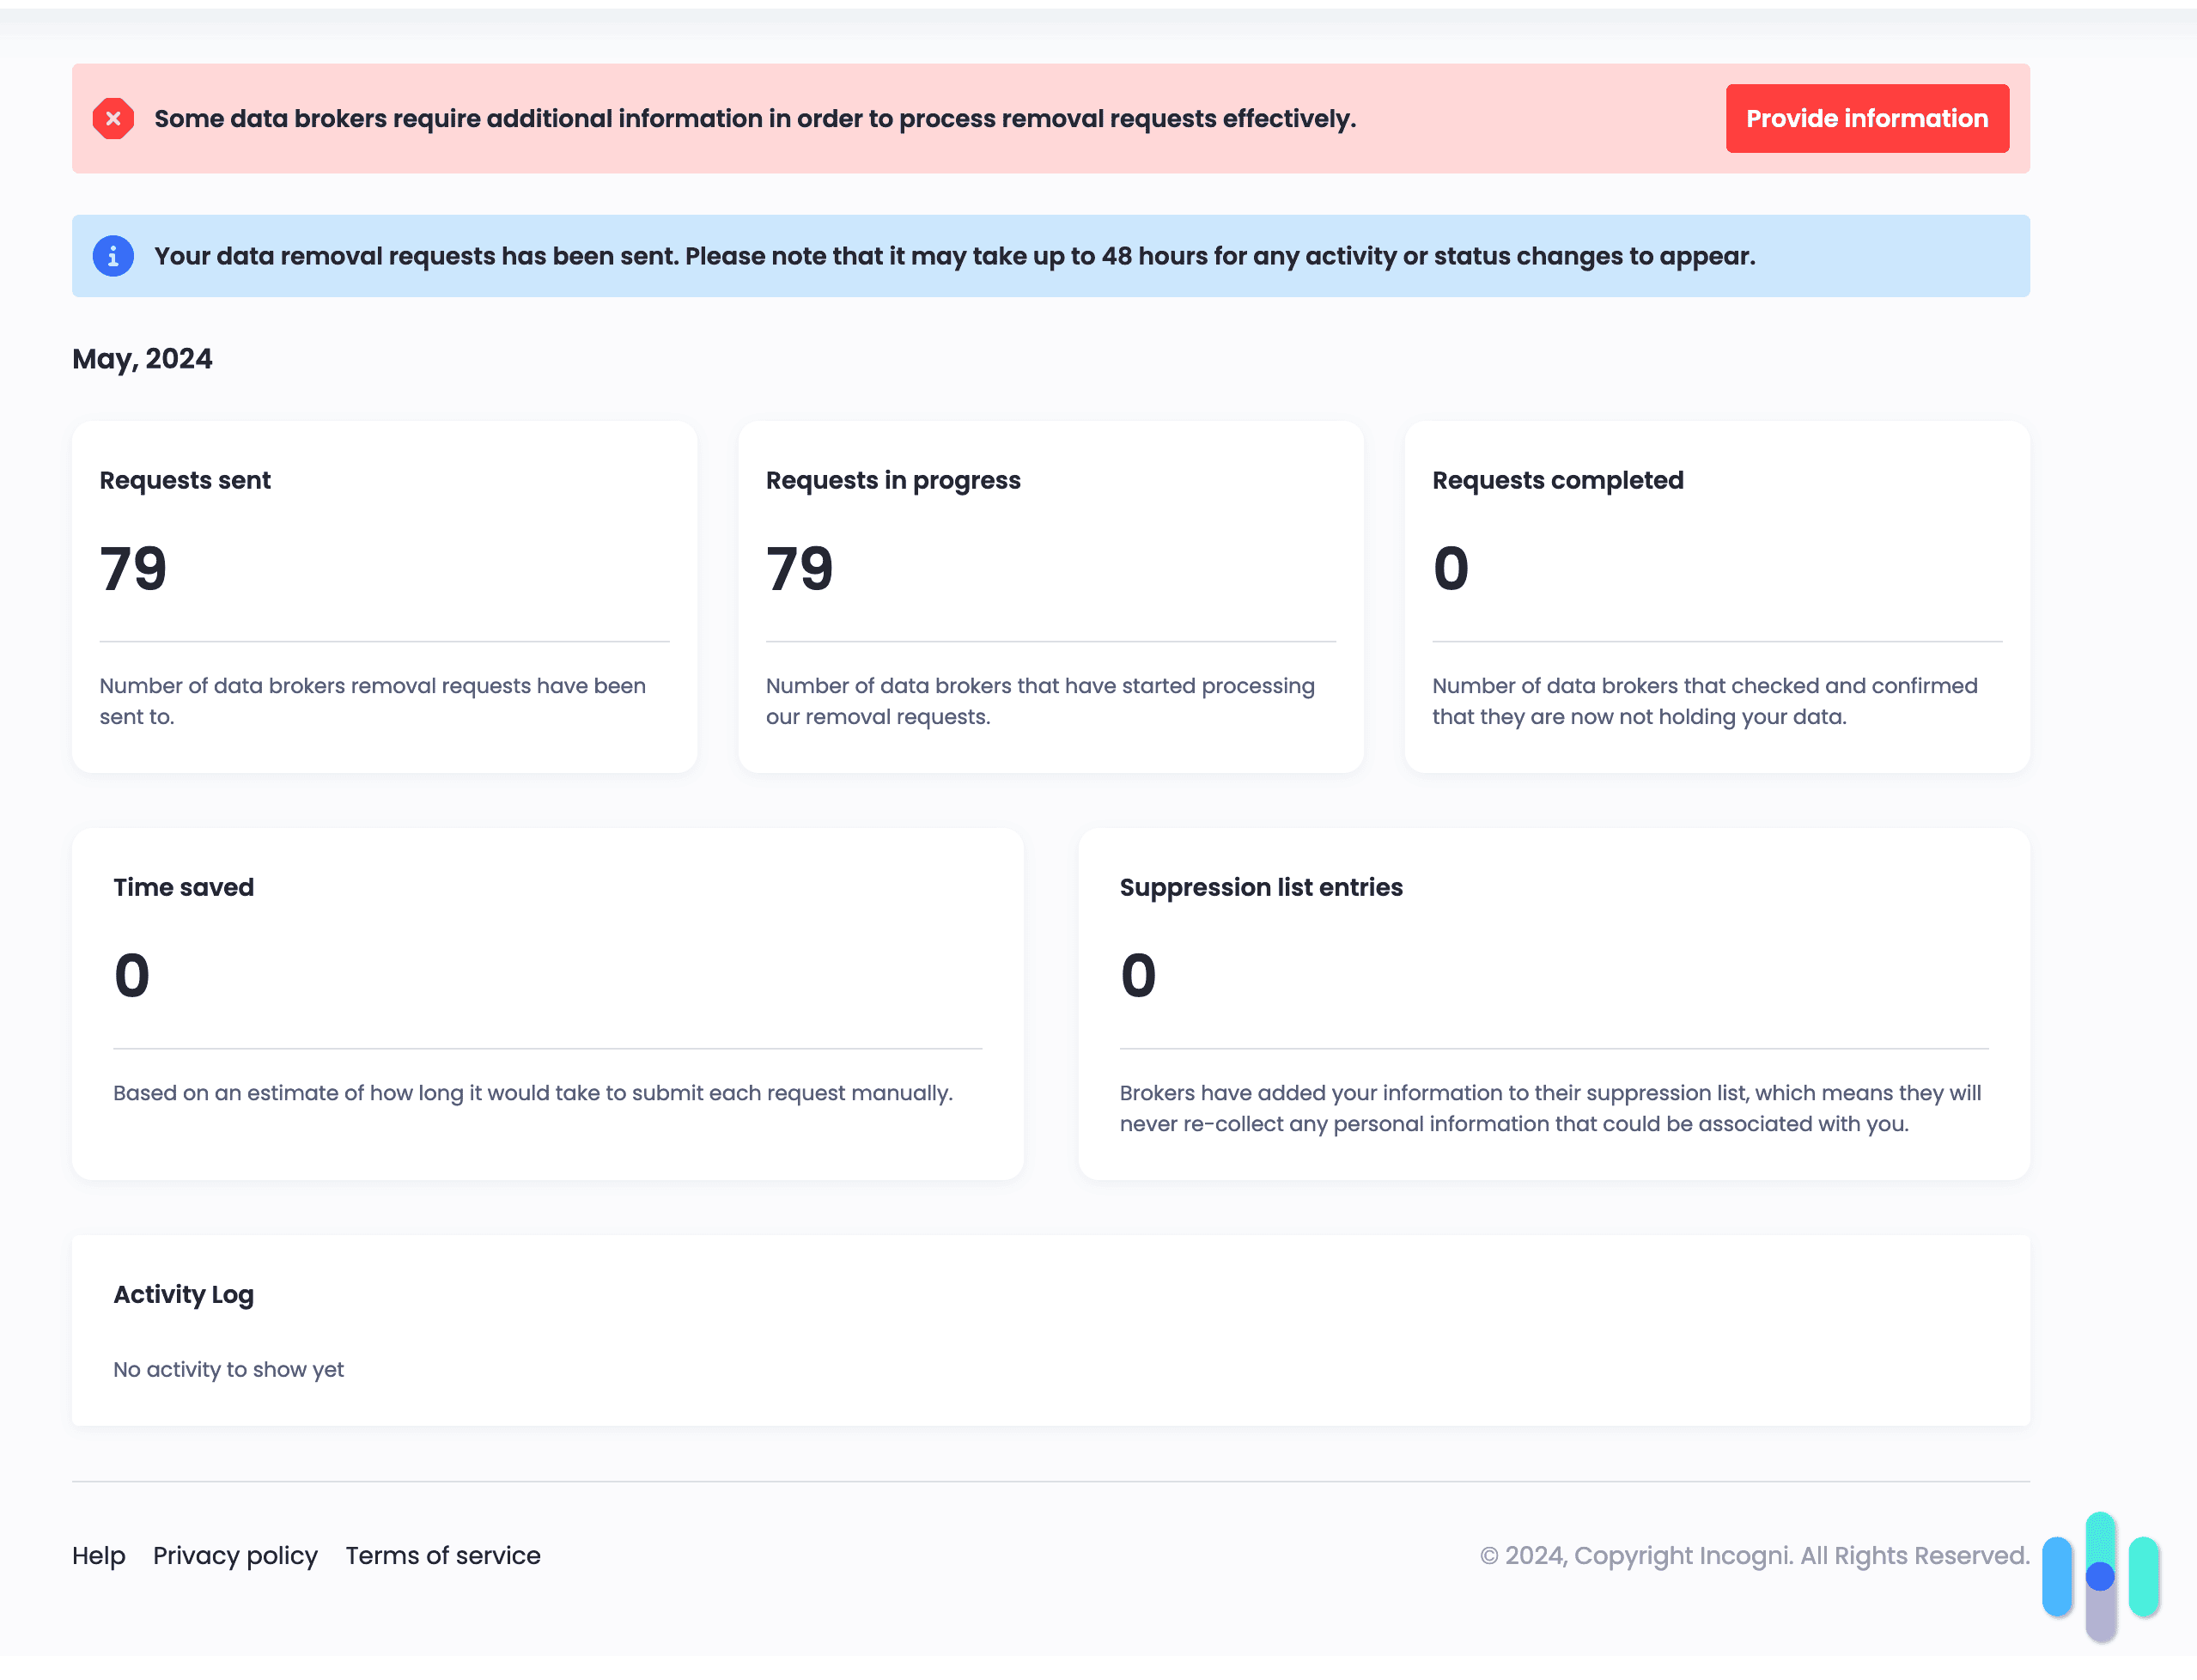2197x1680 pixels.
Task: Open the Terms of service
Action: tap(442, 1556)
